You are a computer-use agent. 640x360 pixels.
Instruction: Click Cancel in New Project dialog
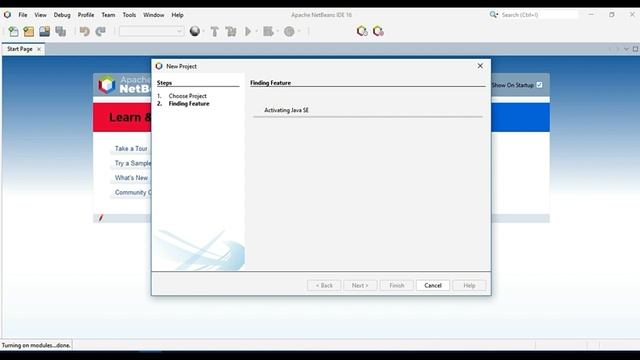(433, 285)
